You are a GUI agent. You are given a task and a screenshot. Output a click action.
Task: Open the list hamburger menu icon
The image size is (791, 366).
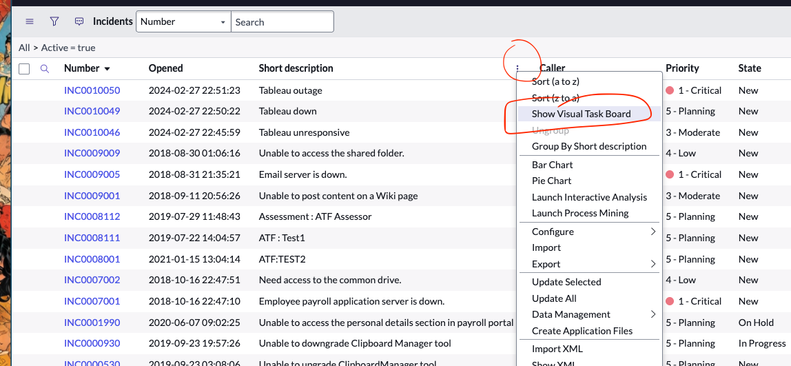(30, 22)
